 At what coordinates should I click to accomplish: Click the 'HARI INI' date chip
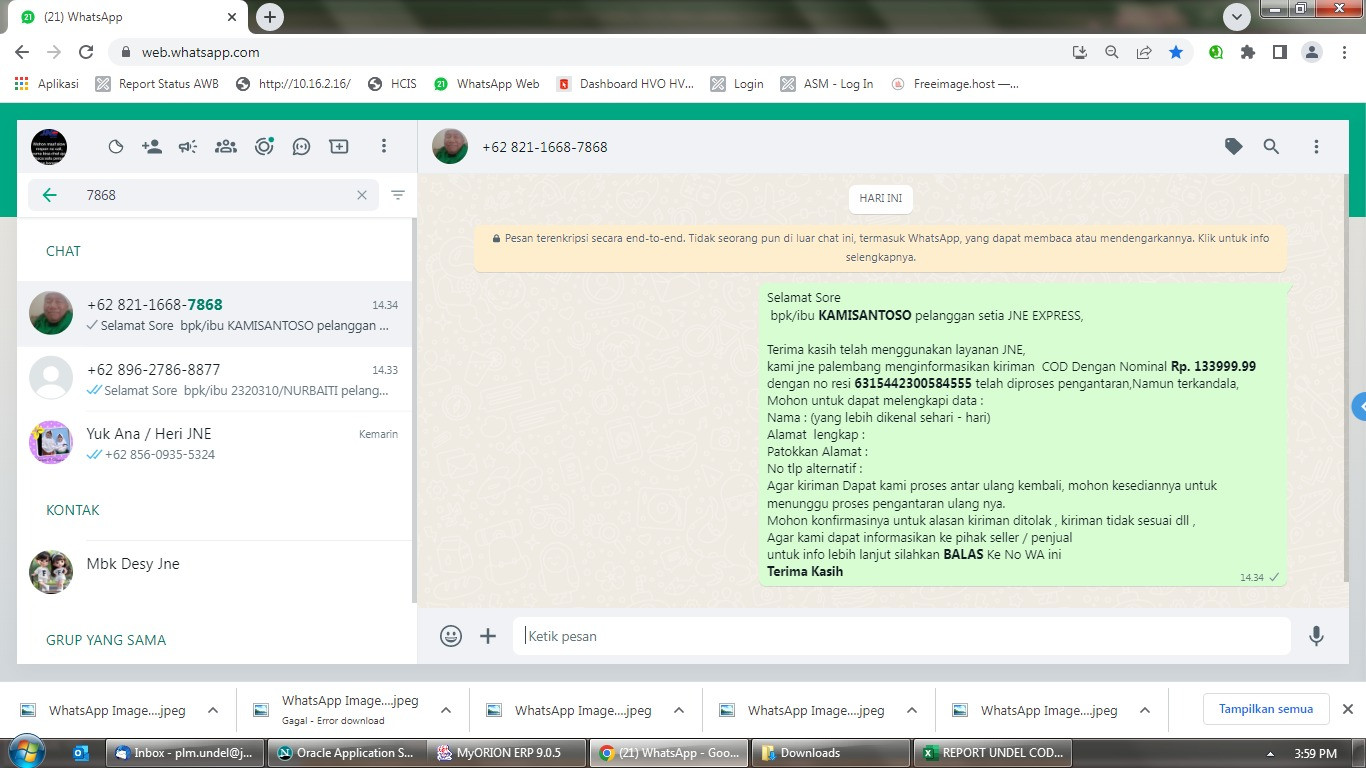[x=881, y=198]
